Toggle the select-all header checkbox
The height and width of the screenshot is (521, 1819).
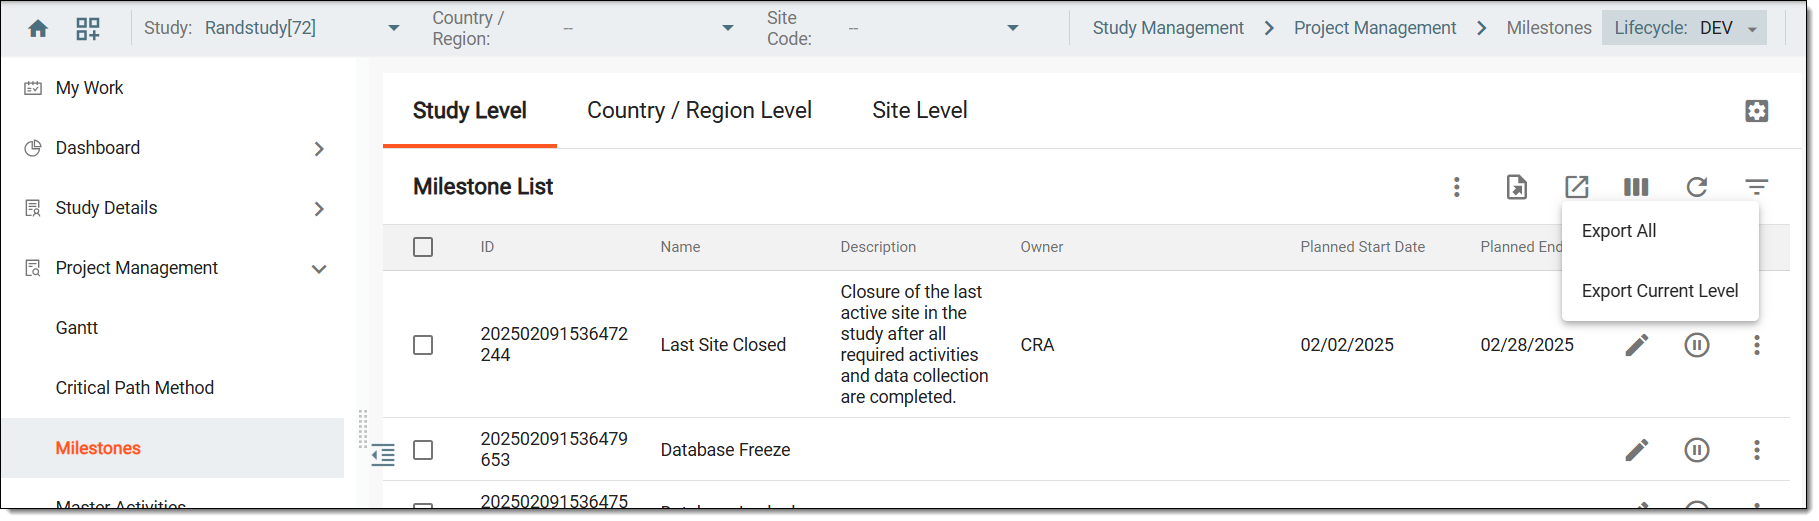pyautogui.click(x=423, y=247)
